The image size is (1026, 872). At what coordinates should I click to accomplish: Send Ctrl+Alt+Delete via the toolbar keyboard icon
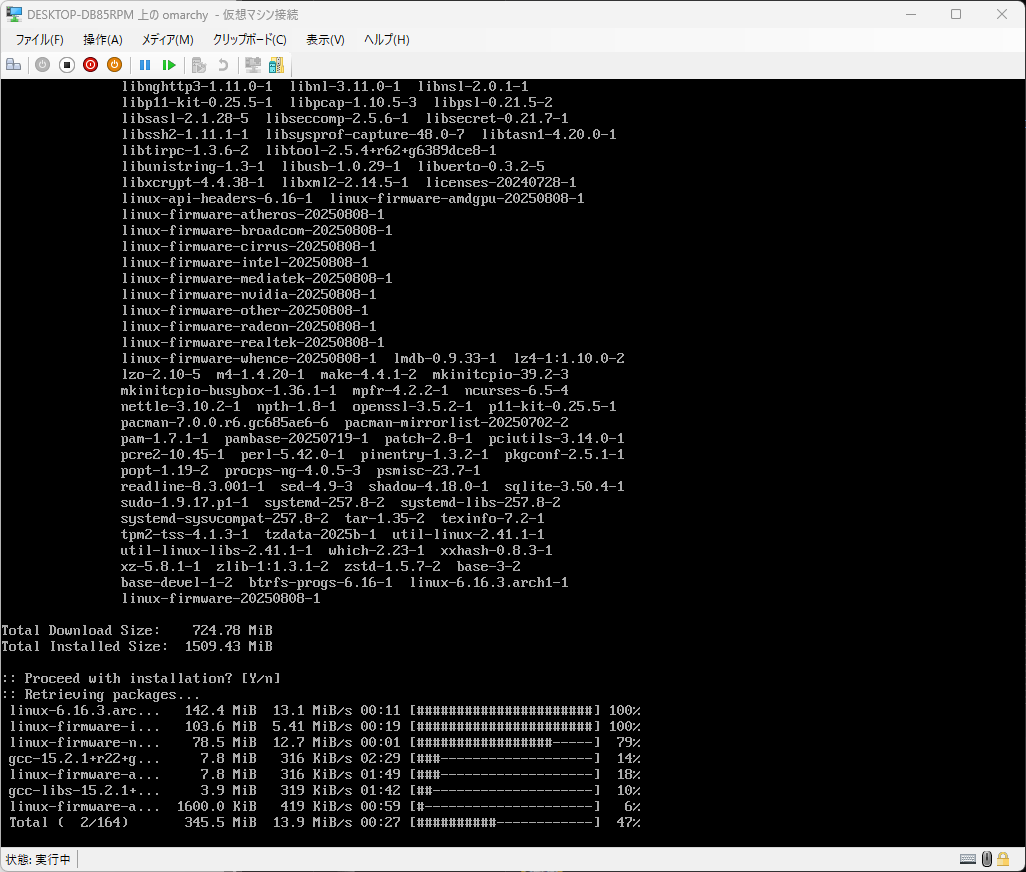[14, 65]
